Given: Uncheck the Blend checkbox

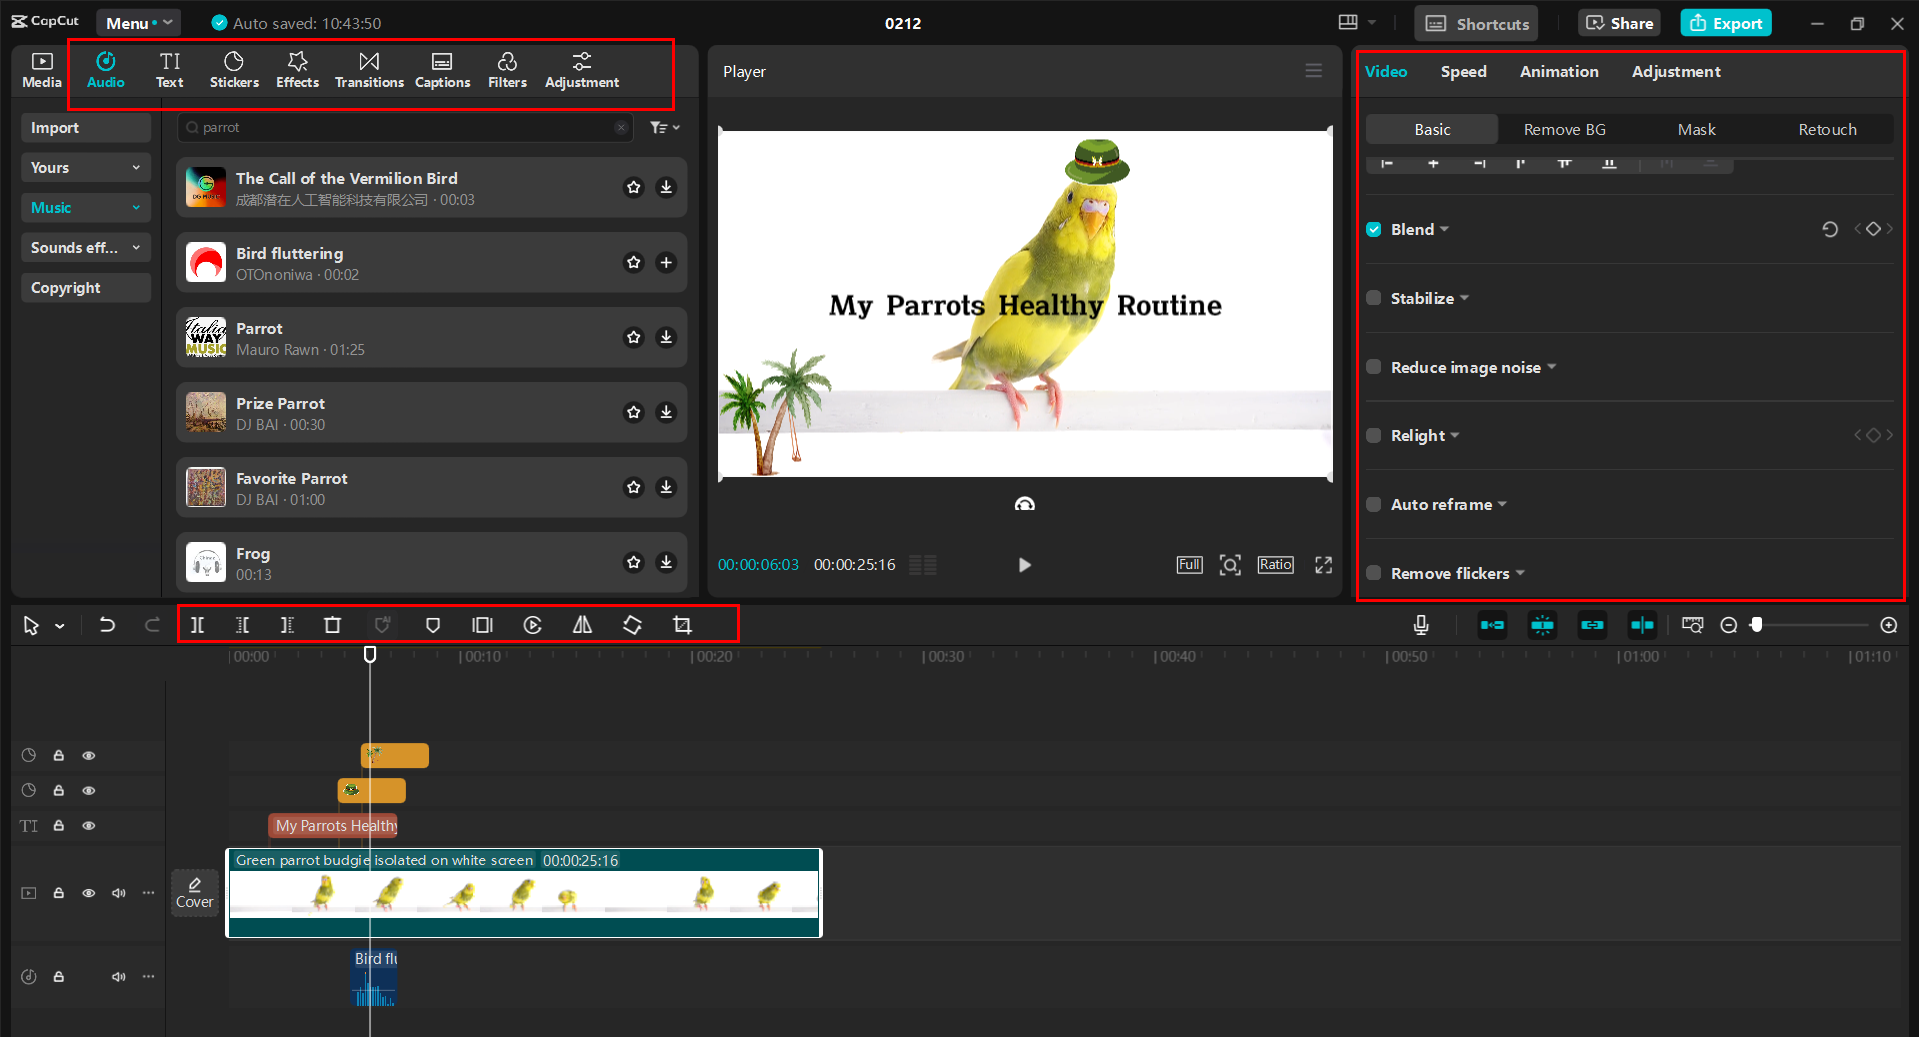Looking at the screenshot, I should pyautogui.click(x=1374, y=229).
